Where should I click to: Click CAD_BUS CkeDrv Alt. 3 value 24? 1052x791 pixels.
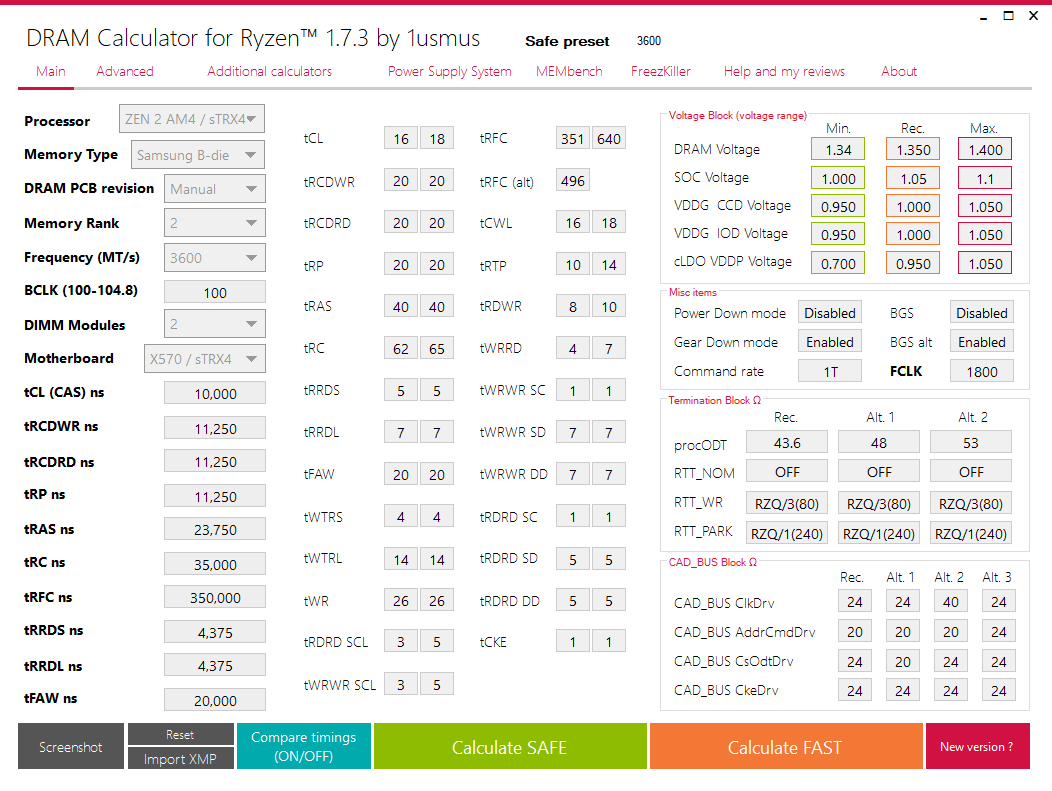[998, 690]
